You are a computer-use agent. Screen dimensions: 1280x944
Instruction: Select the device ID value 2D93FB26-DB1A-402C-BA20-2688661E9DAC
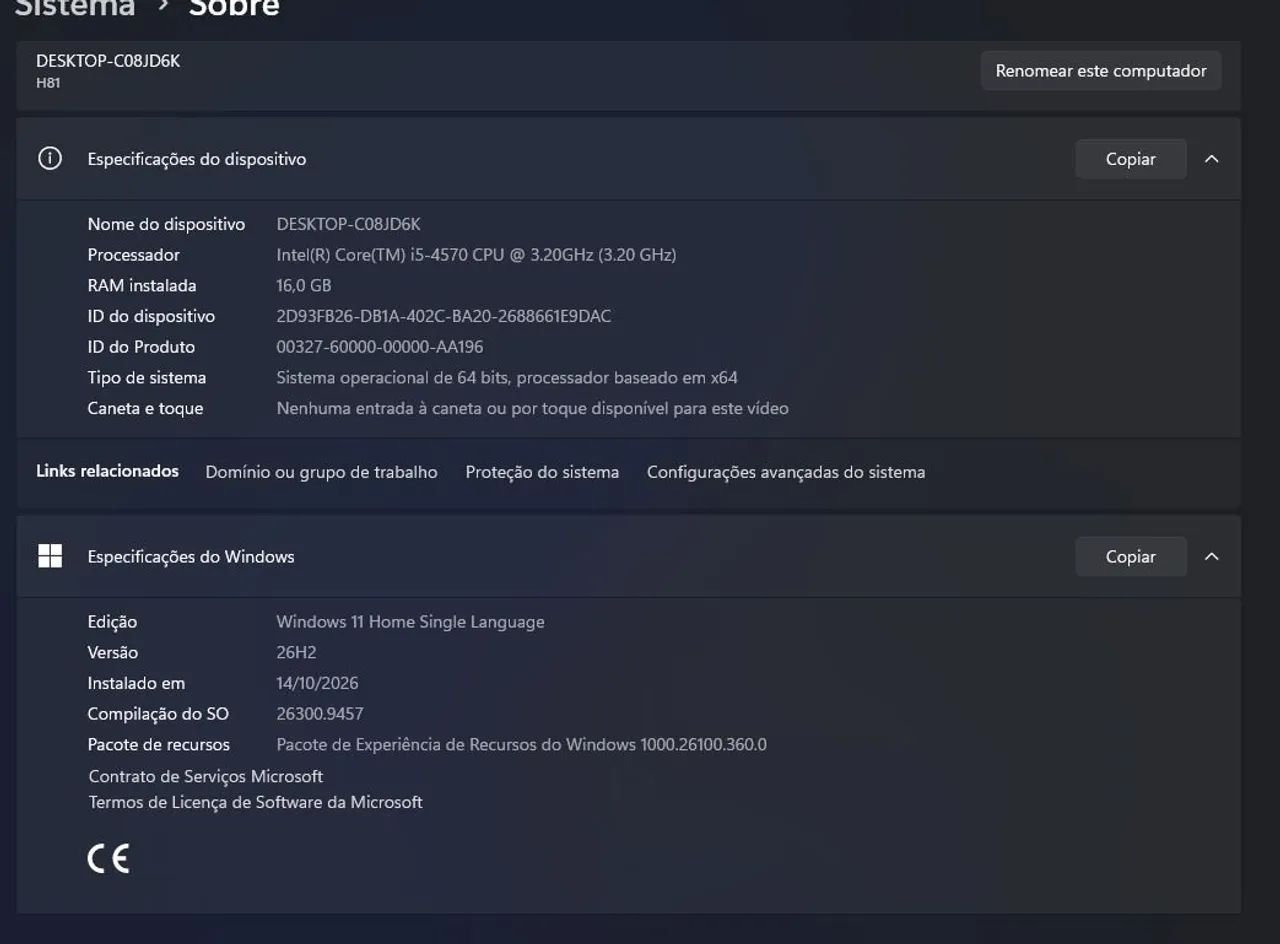[444, 316]
